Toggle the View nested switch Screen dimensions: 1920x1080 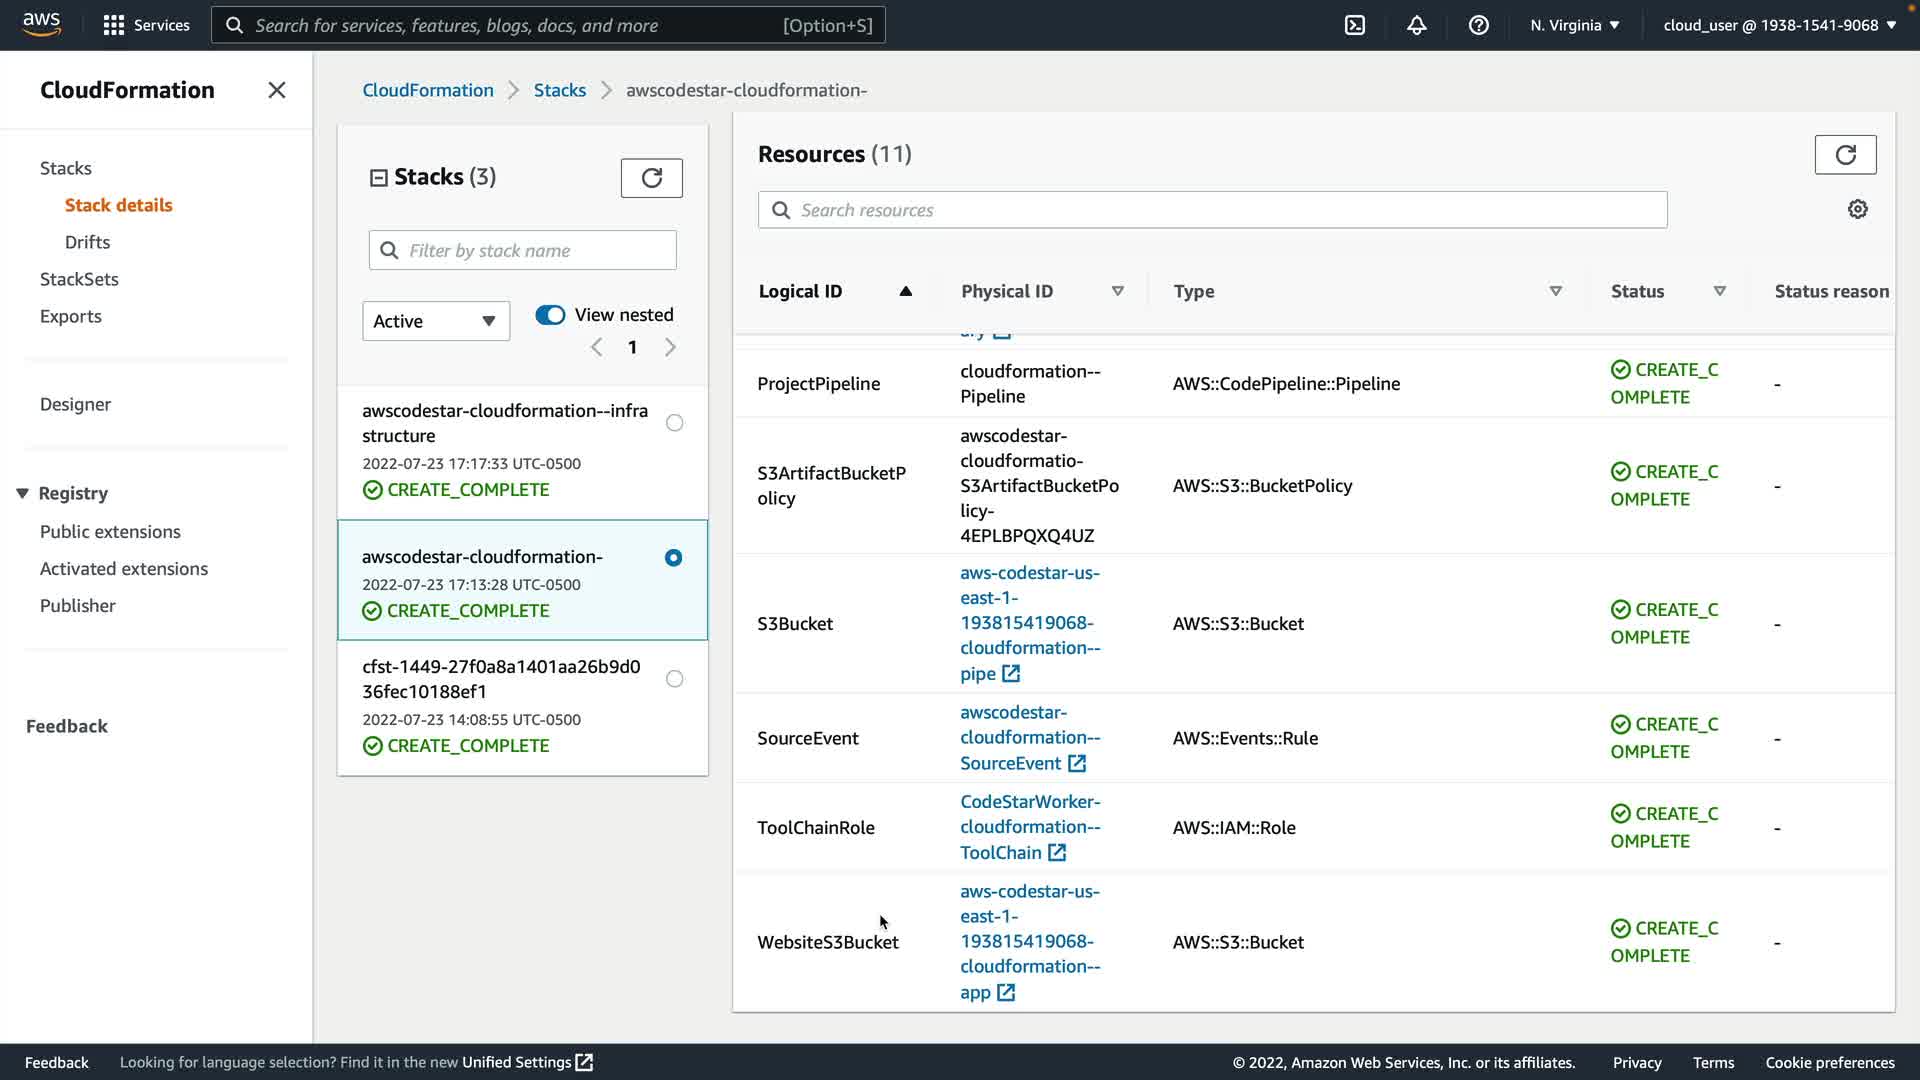pyautogui.click(x=550, y=315)
